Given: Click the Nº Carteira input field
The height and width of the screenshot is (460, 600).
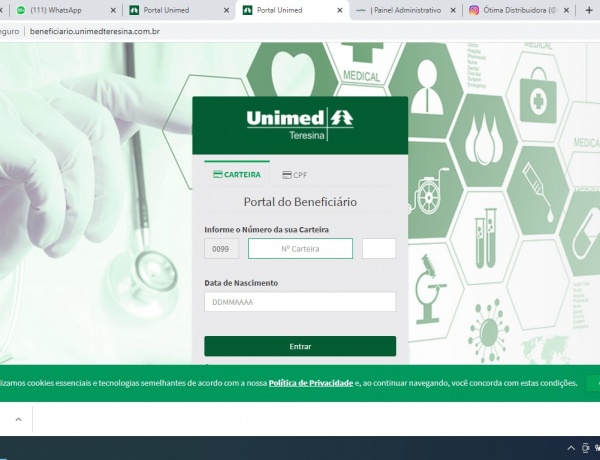Looking at the screenshot, I should click(300, 249).
